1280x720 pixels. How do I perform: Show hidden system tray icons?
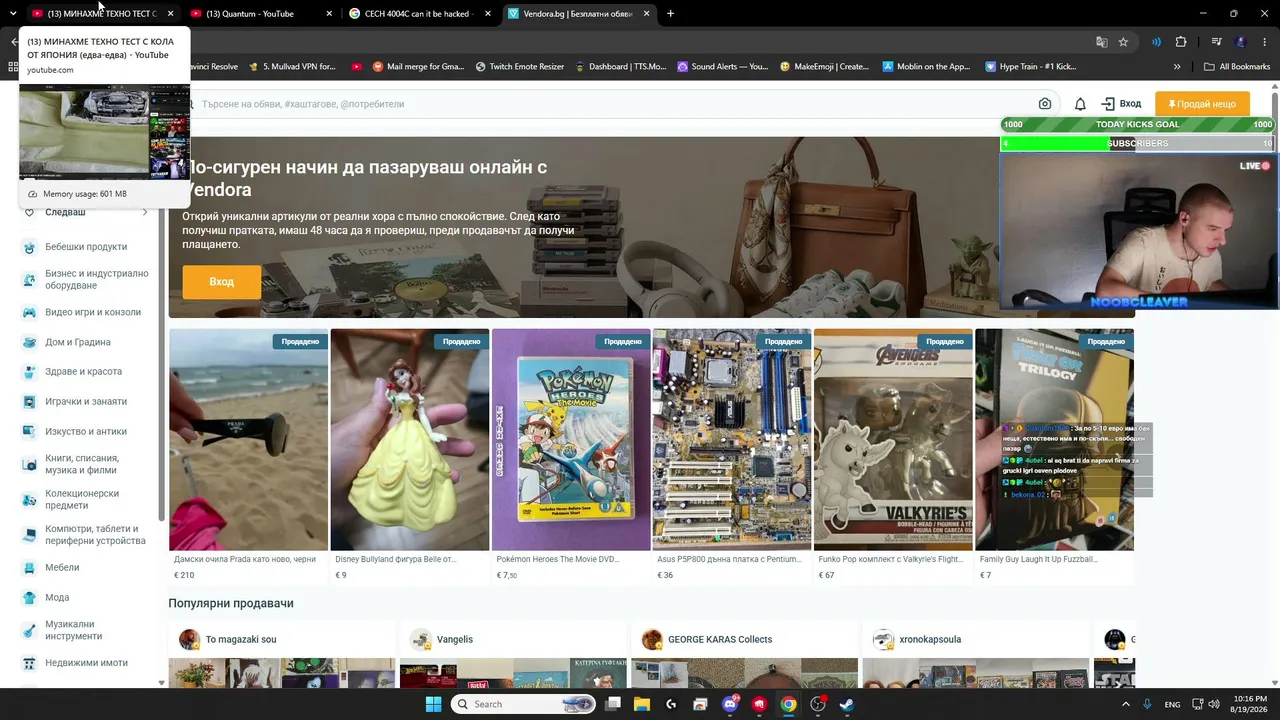tap(1125, 704)
